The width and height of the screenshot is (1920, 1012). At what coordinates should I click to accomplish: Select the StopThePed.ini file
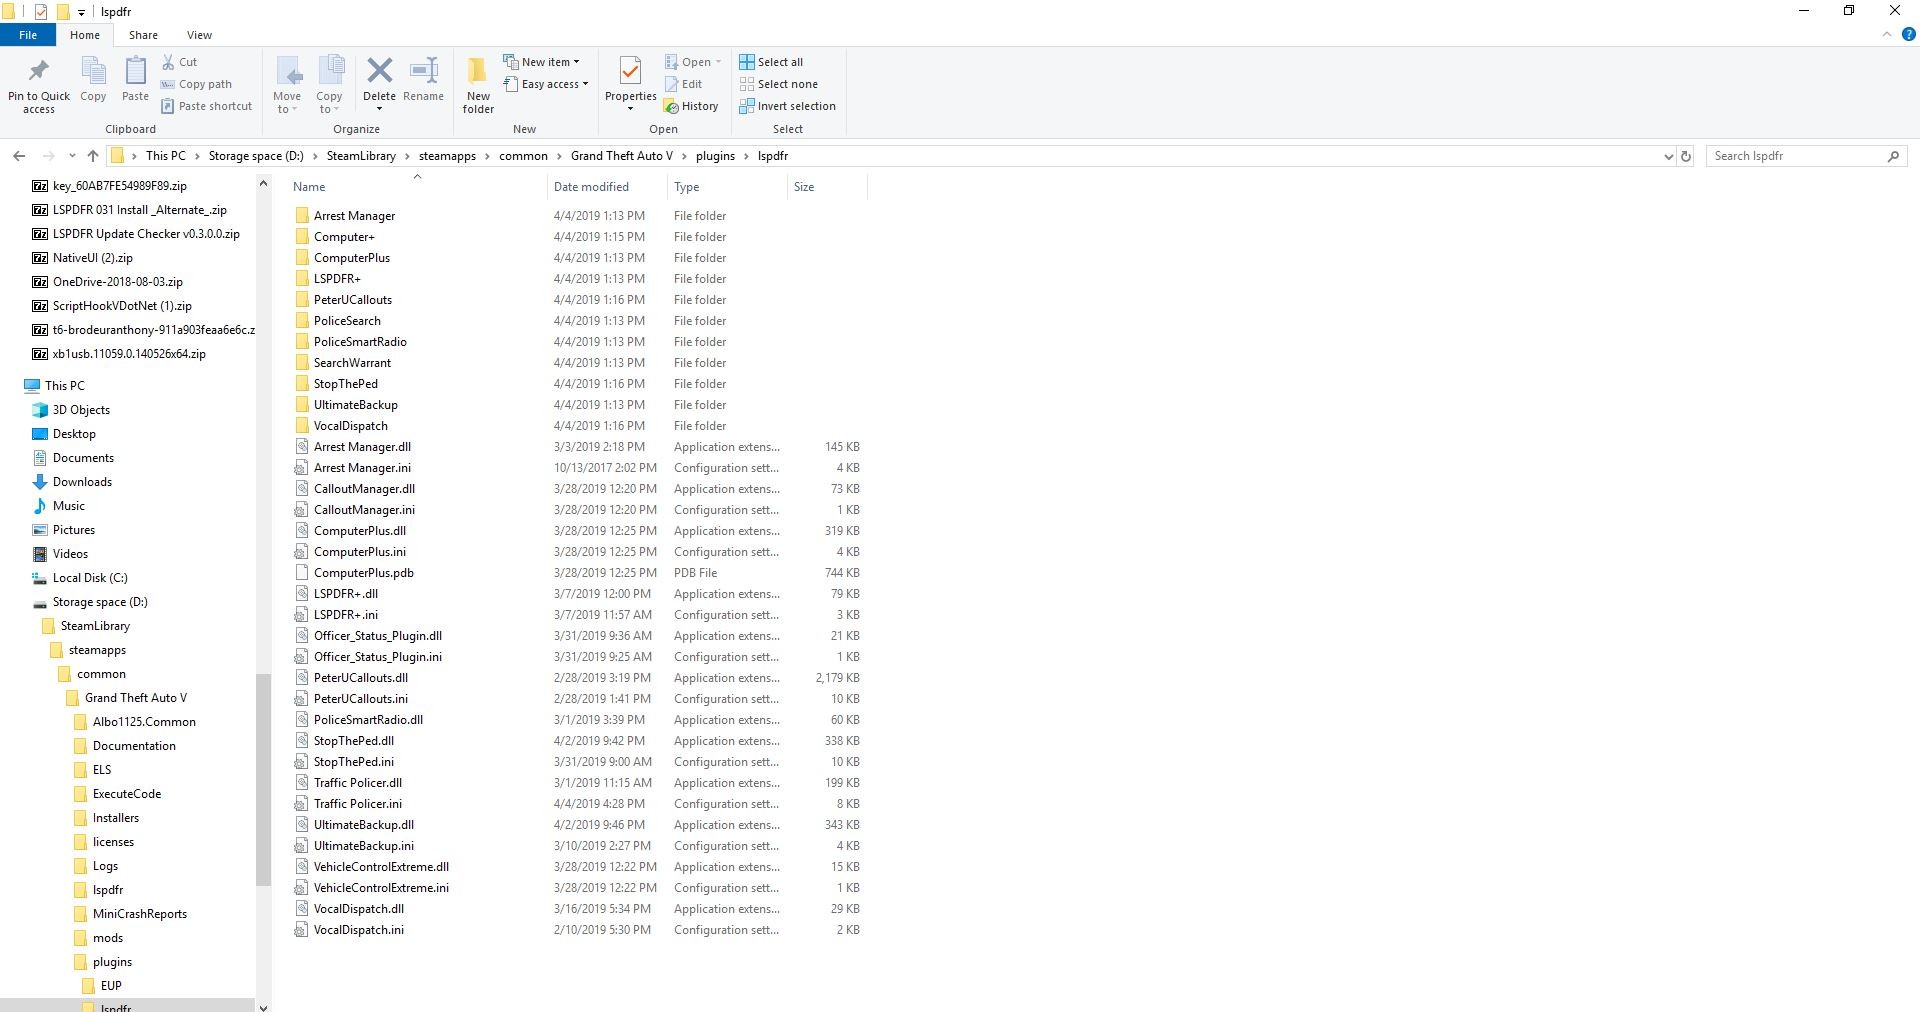coord(353,762)
